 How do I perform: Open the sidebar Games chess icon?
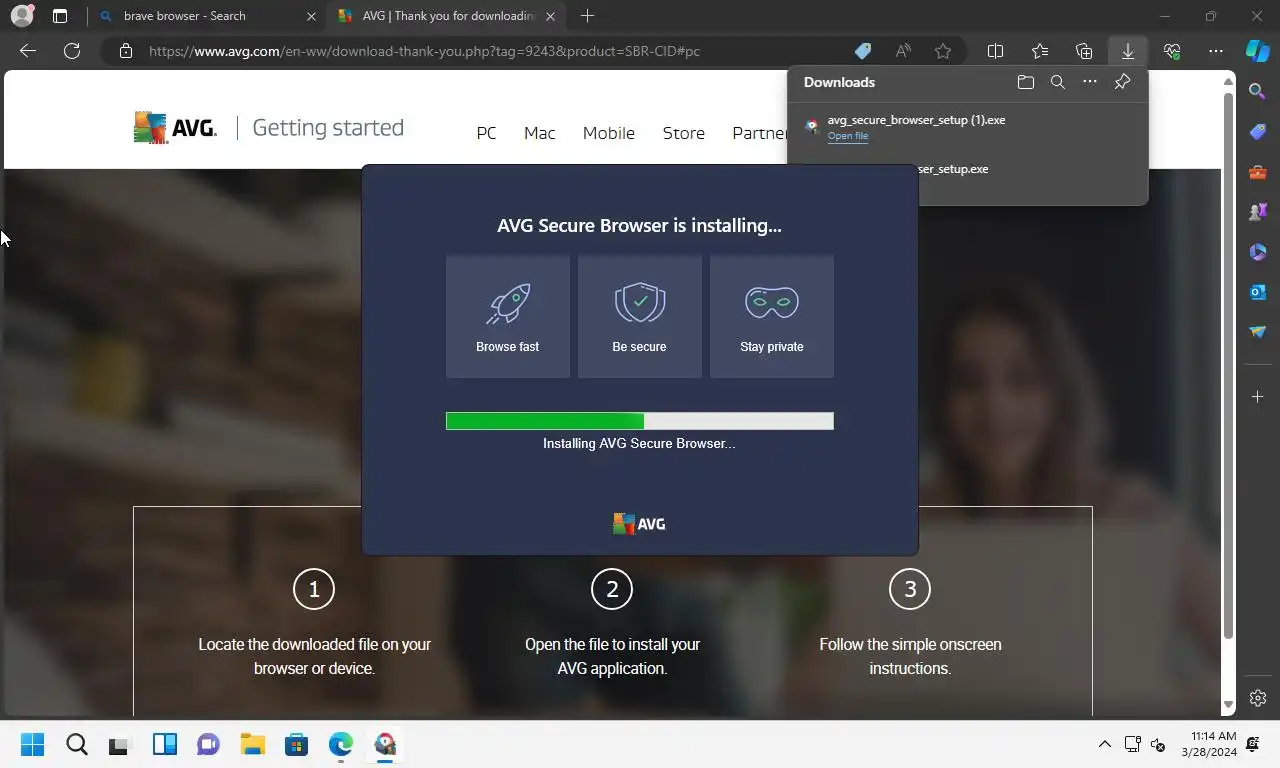click(1258, 212)
